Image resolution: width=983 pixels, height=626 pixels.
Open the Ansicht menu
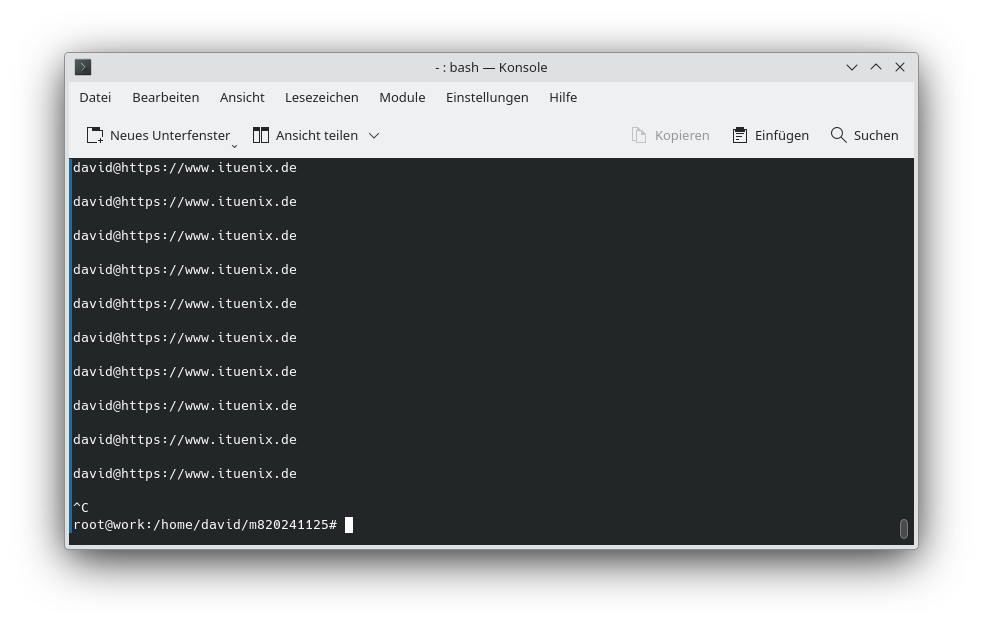(242, 97)
